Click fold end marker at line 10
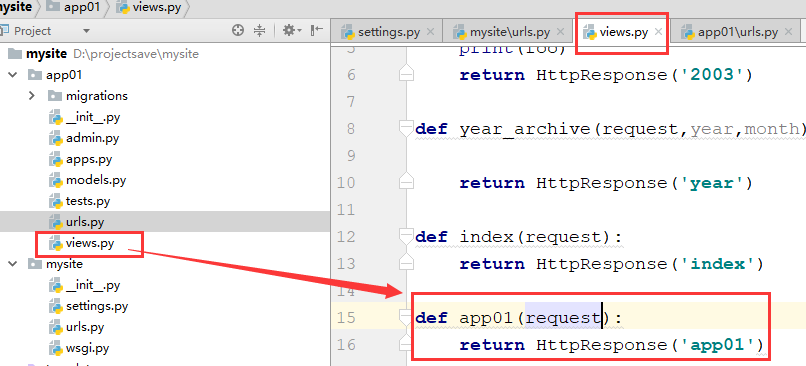This screenshot has height=366, width=806. tap(406, 182)
